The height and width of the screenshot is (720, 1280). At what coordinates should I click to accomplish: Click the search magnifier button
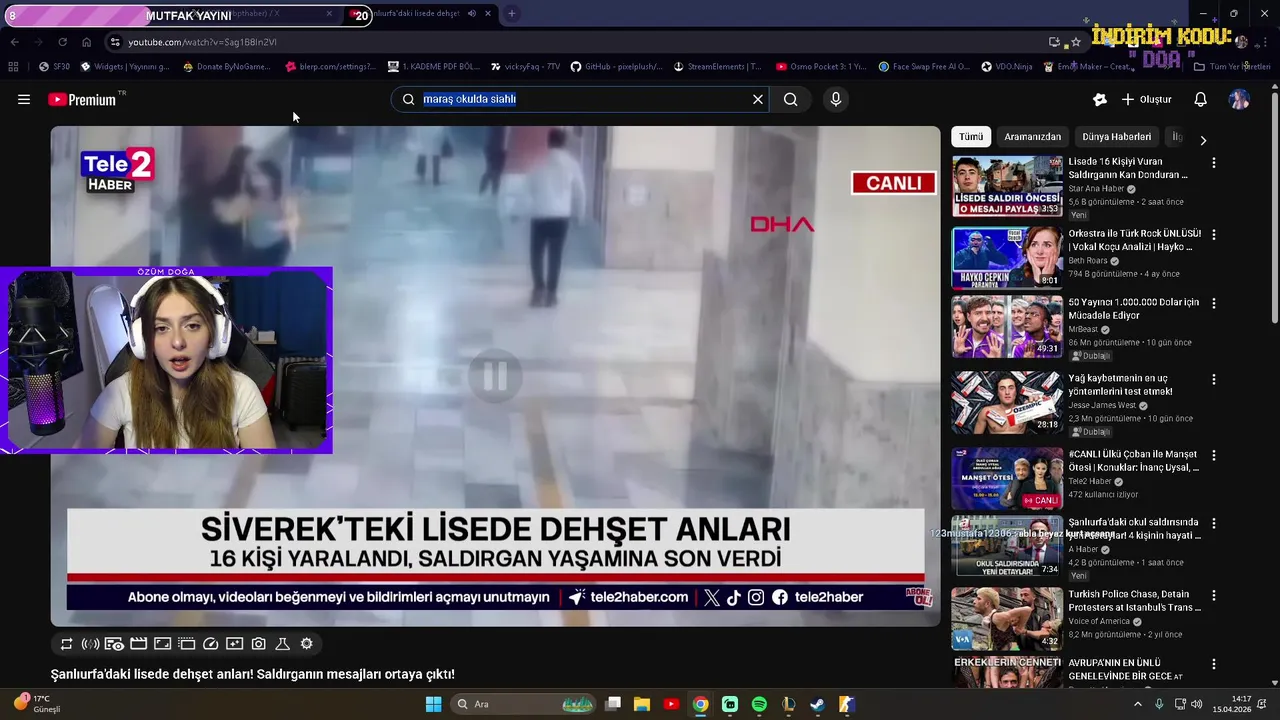pos(791,99)
